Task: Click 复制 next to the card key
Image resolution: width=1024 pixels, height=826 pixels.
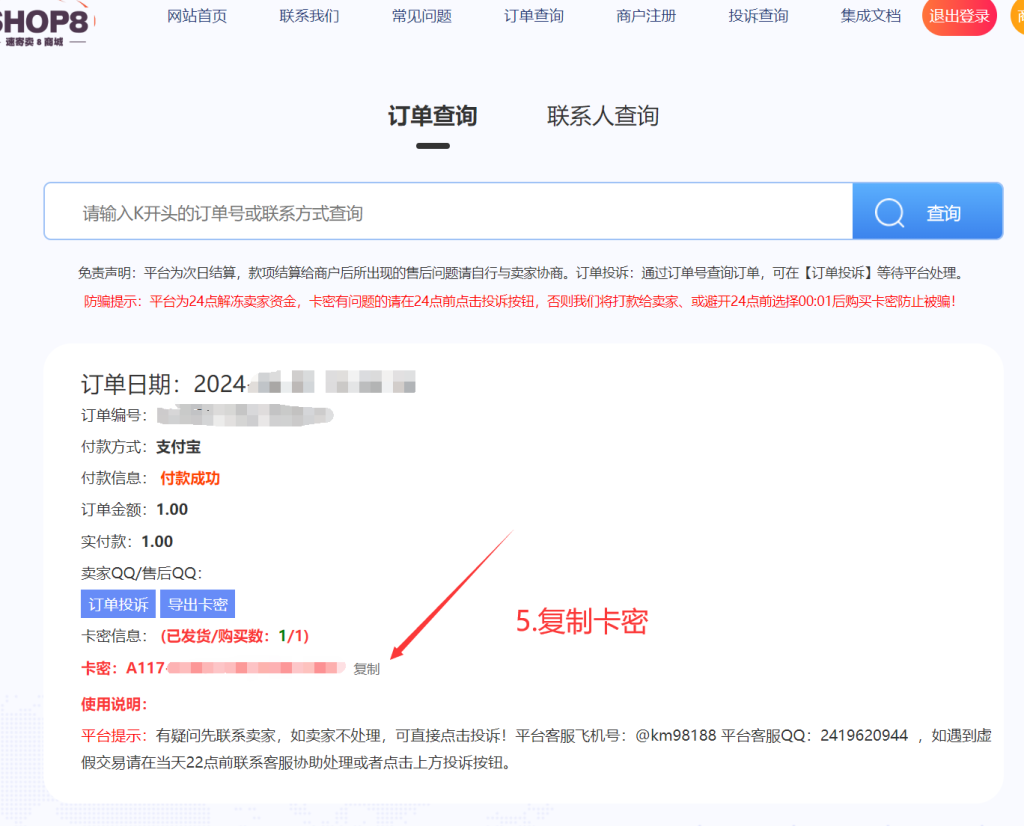Action: [x=366, y=669]
